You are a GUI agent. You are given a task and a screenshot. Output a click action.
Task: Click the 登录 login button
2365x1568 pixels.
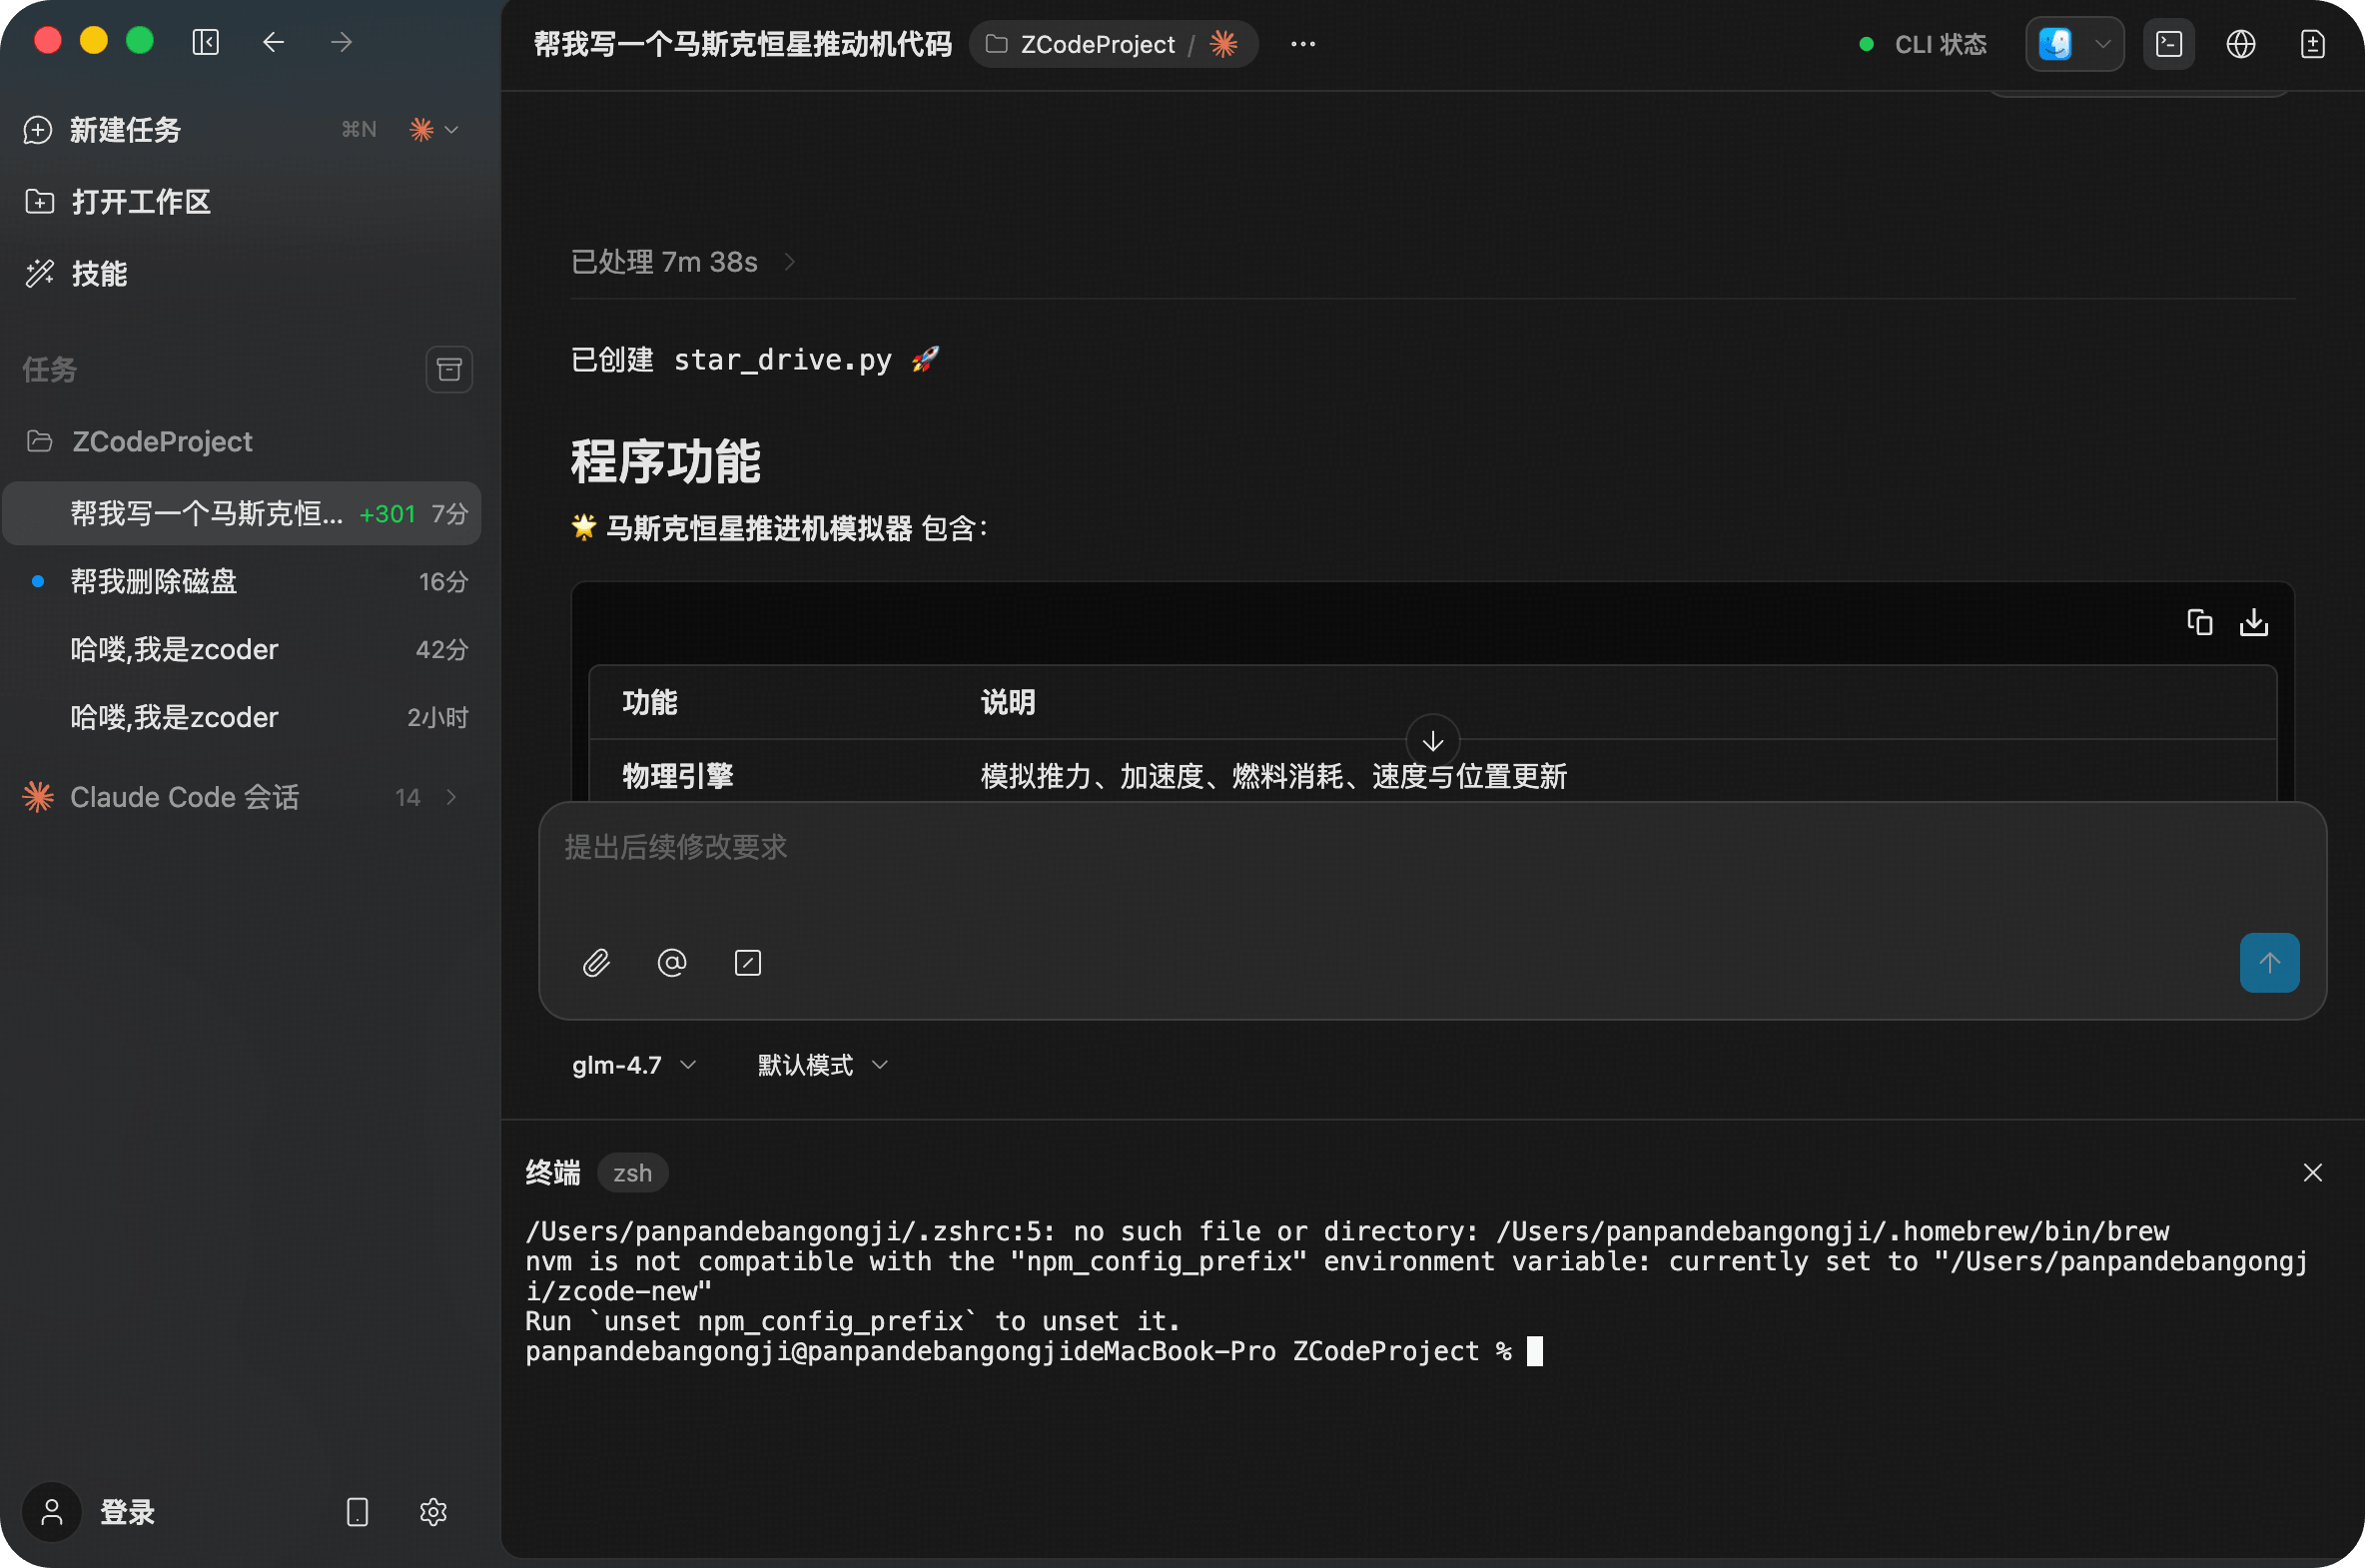point(126,1511)
